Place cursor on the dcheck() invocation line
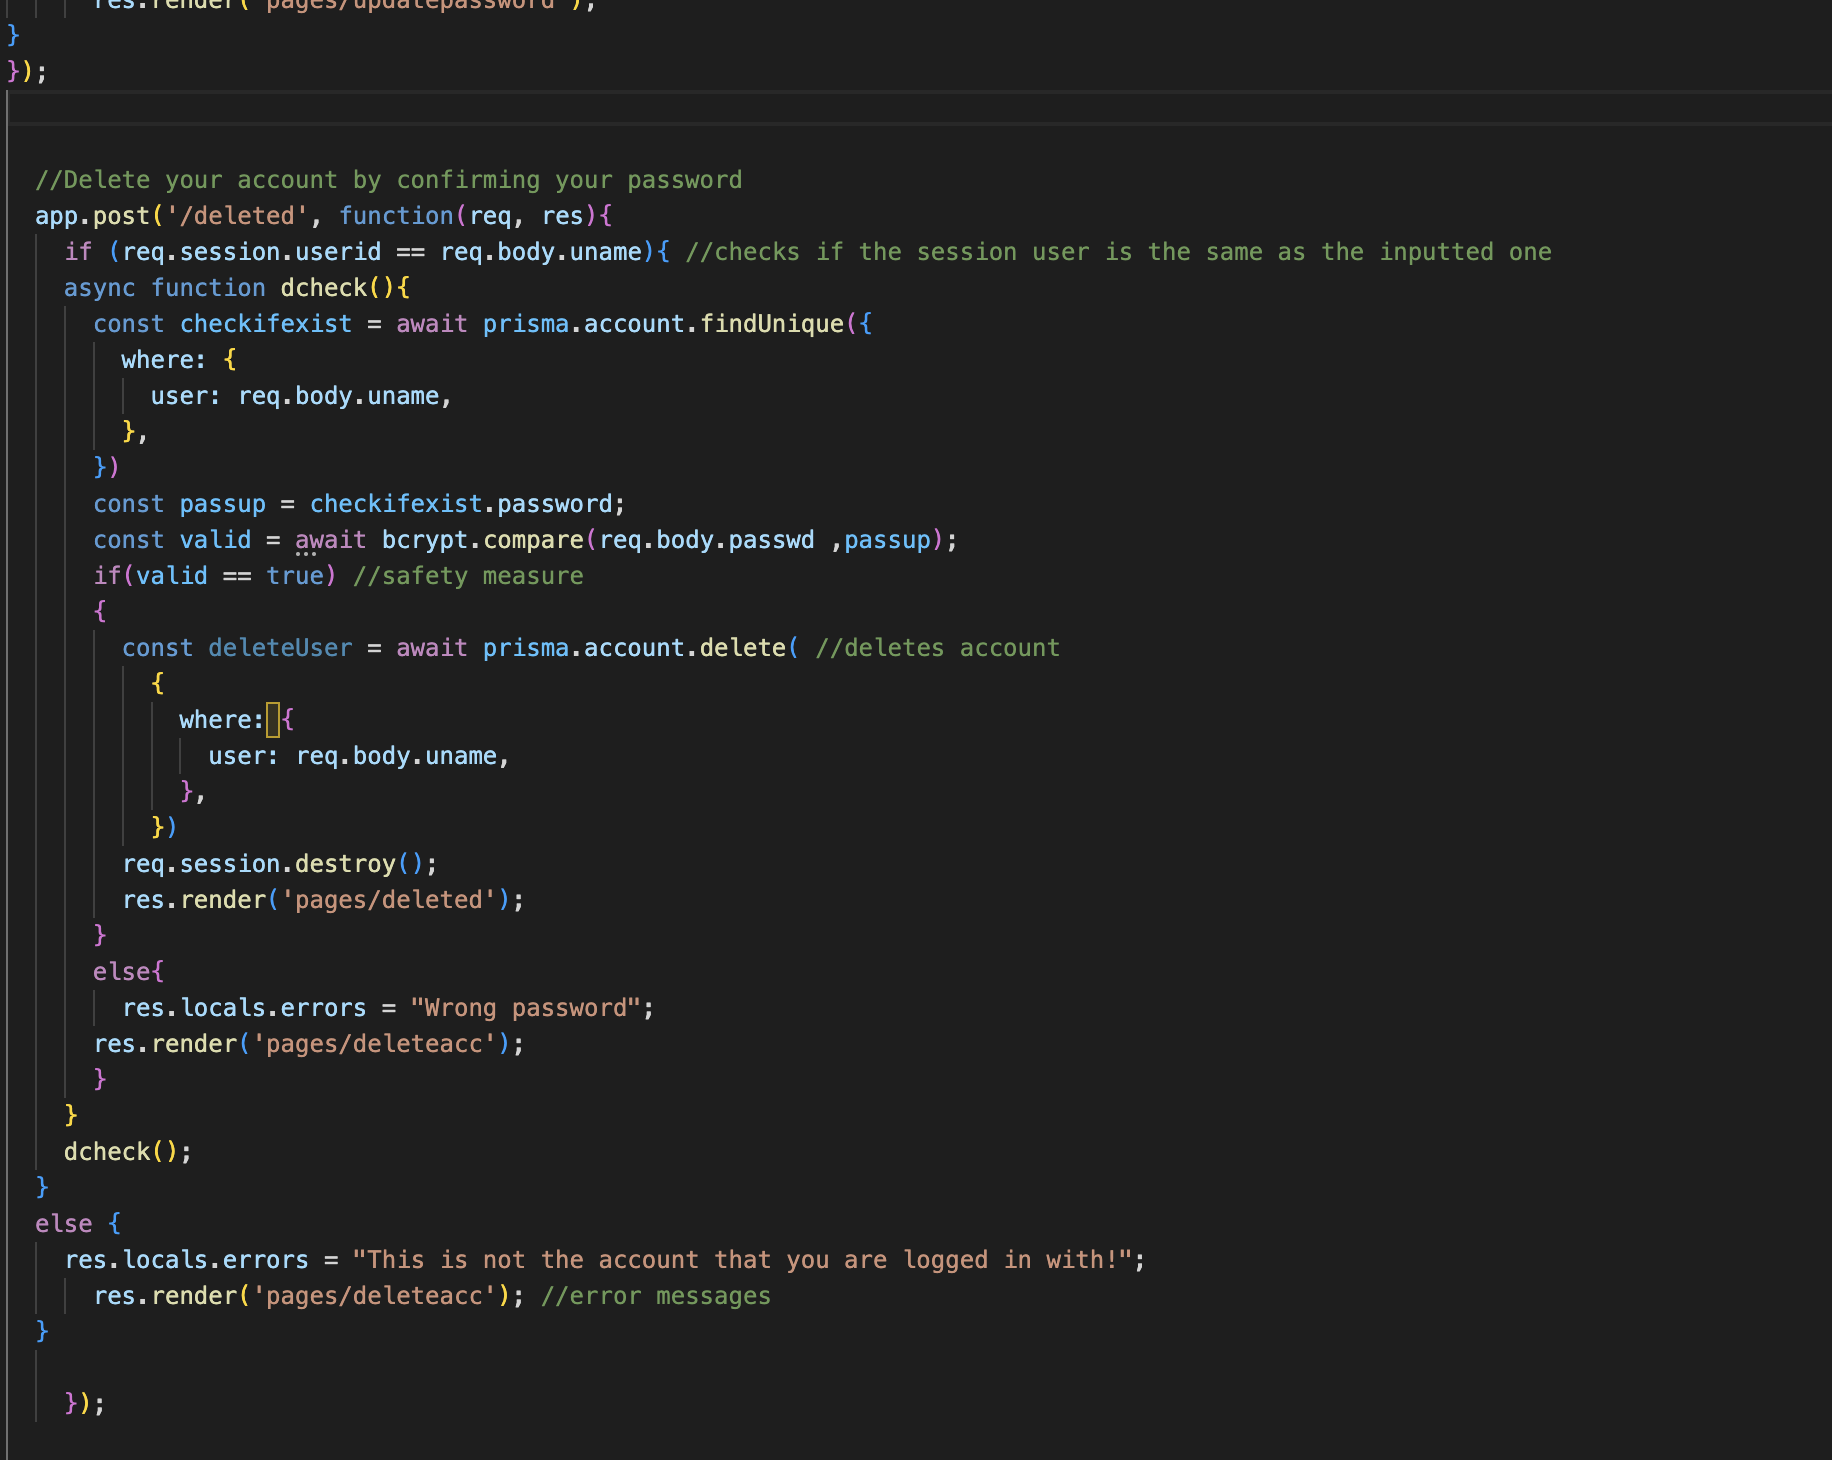This screenshot has height=1460, width=1832. click(125, 1151)
